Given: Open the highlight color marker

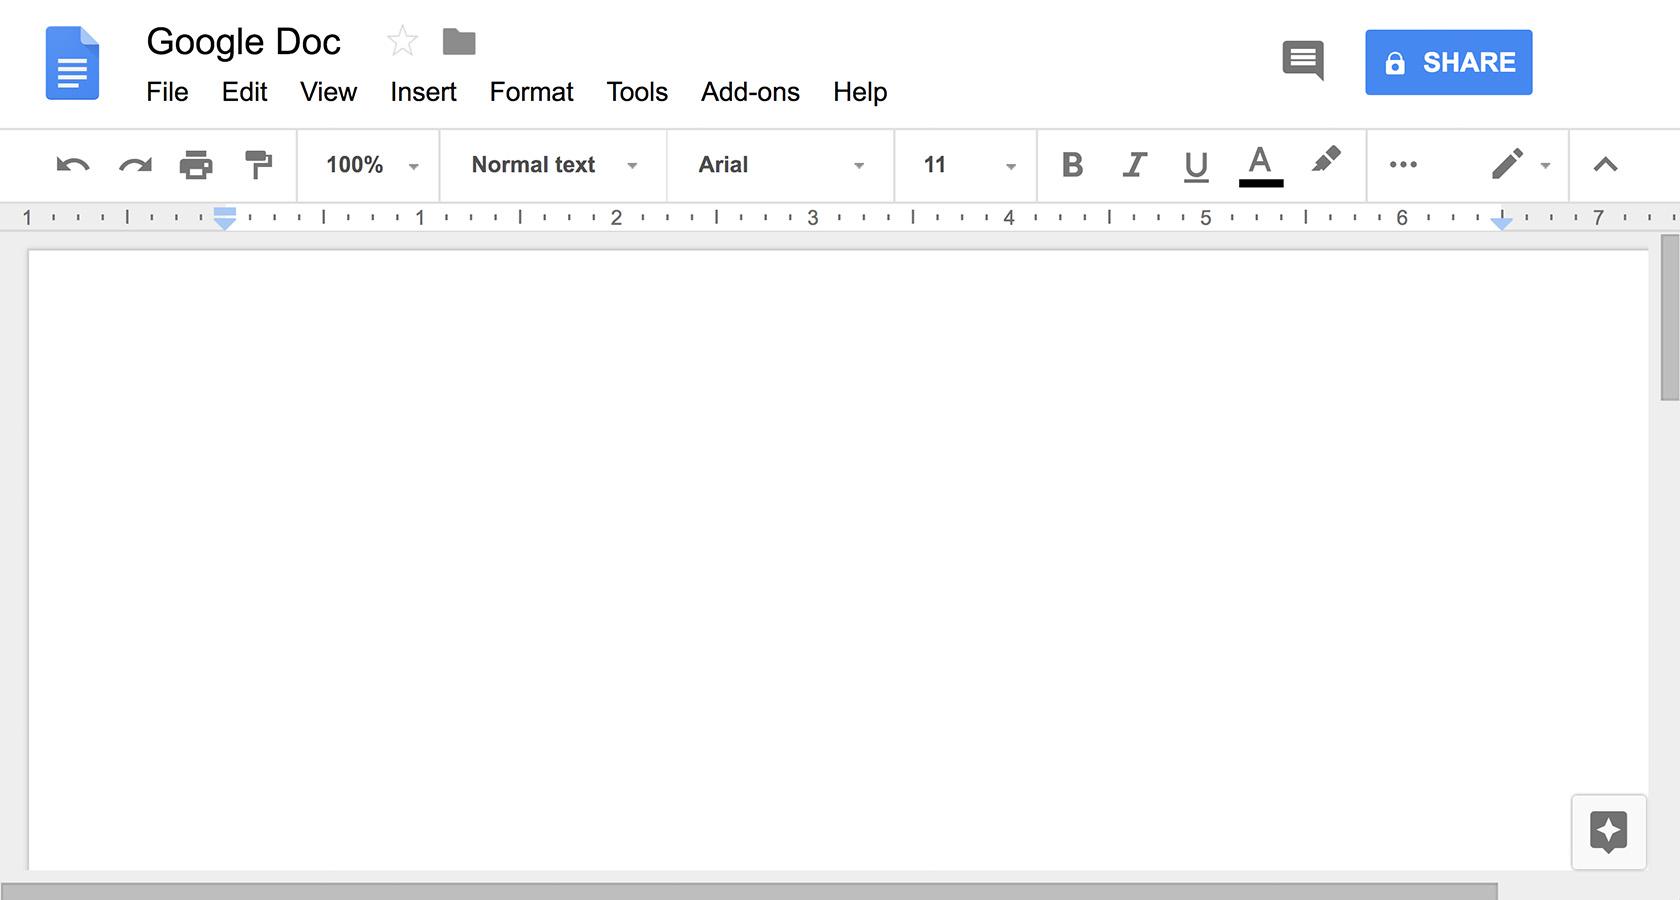Looking at the screenshot, I should (x=1326, y=160).
